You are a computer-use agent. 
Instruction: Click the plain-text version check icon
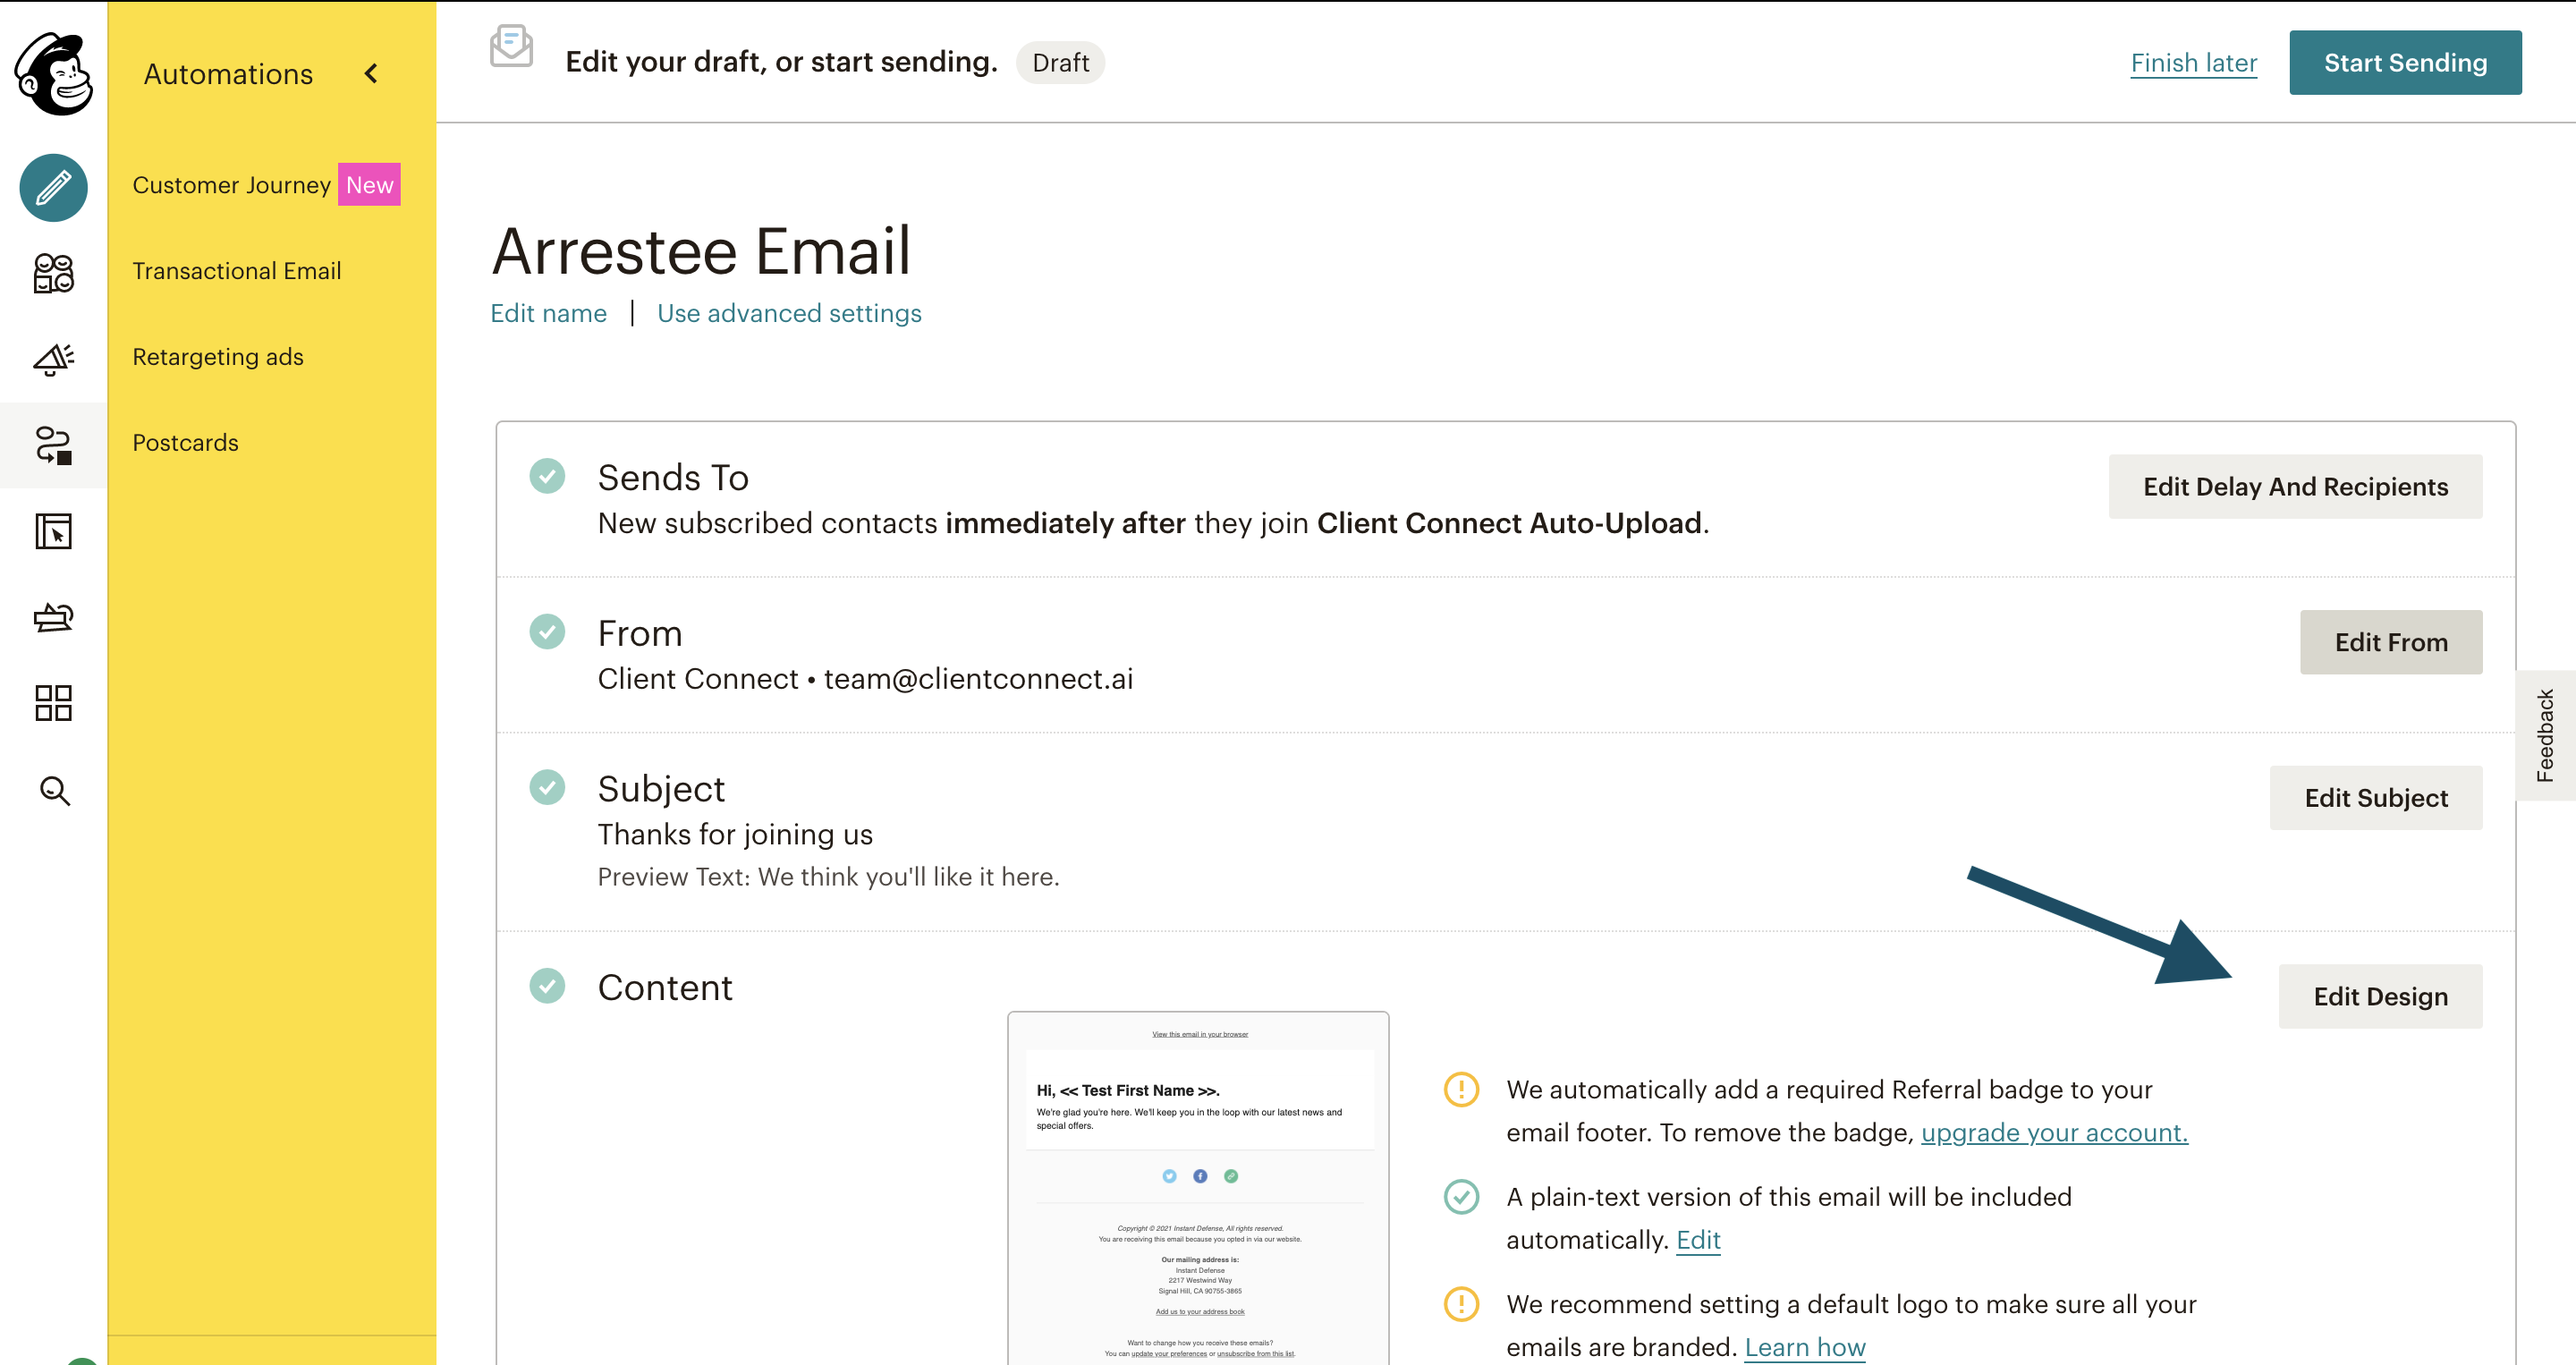click(1461, 1196)
